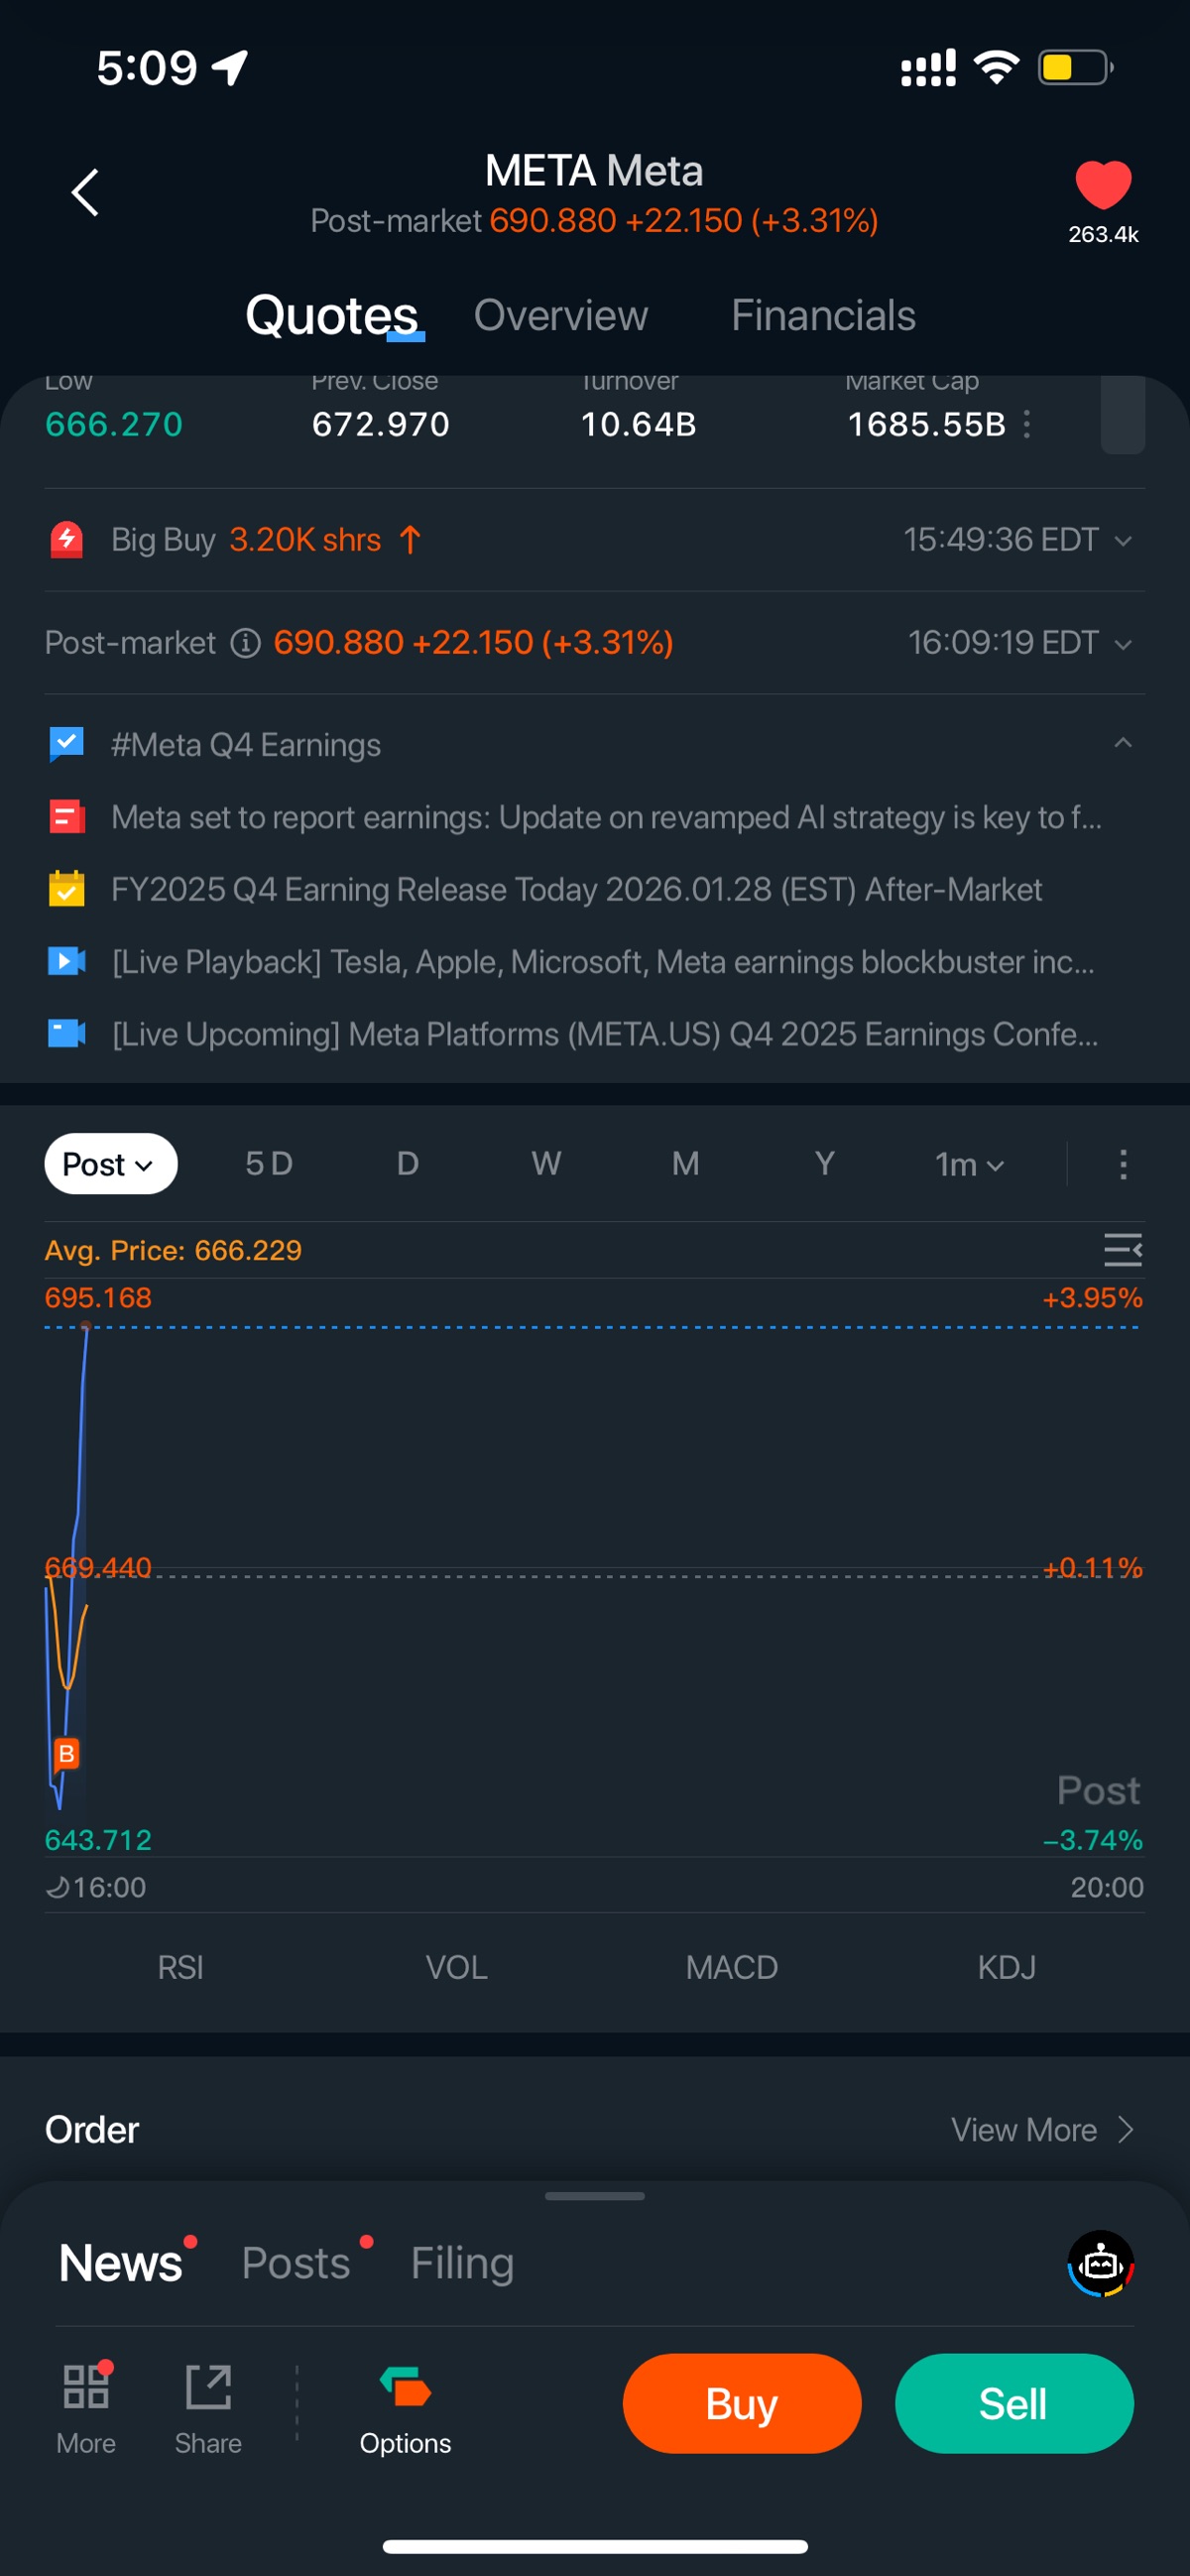Collapse the #Meta Q4 Earnings section
The height and width of the screenshot is (2576, 1190).
click(x=1123, y=743)
